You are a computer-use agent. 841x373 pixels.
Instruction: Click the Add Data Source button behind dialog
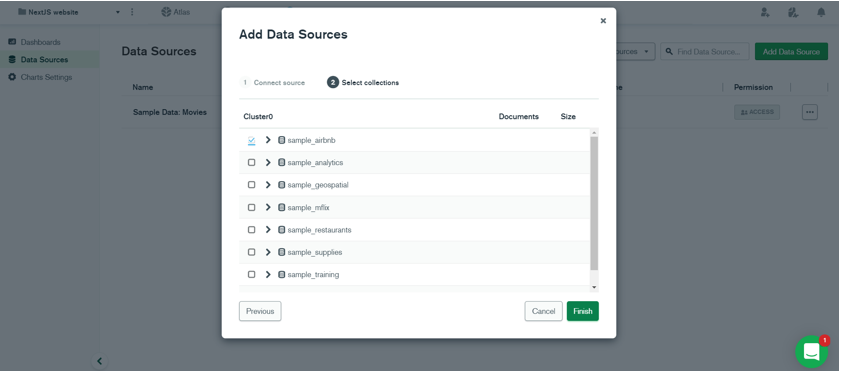pyautogui.click(x=791, y=52)
